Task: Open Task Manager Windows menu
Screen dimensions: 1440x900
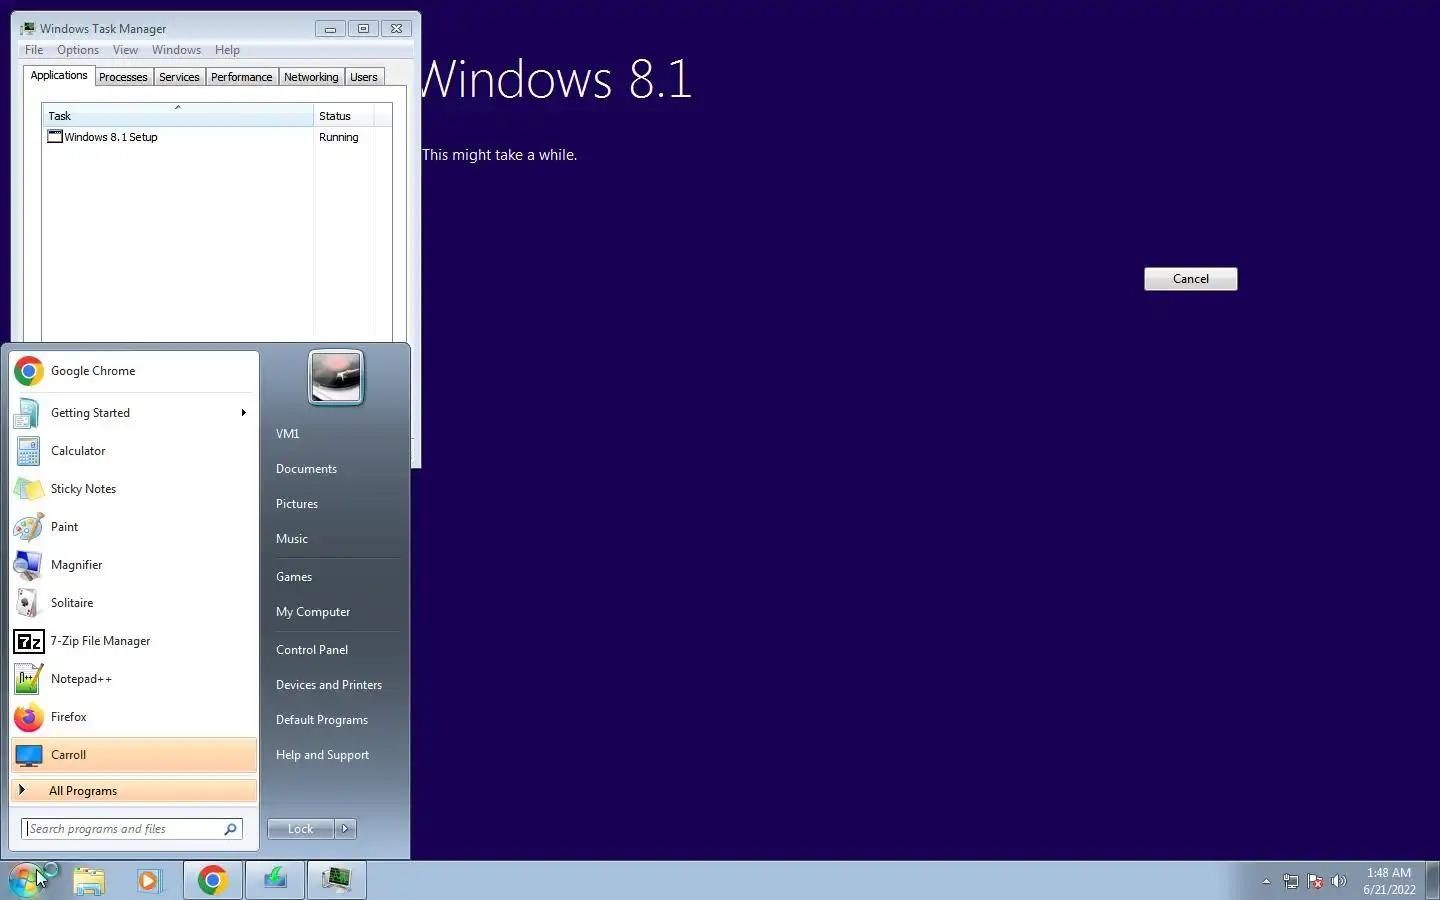Action: coord(176,50)
